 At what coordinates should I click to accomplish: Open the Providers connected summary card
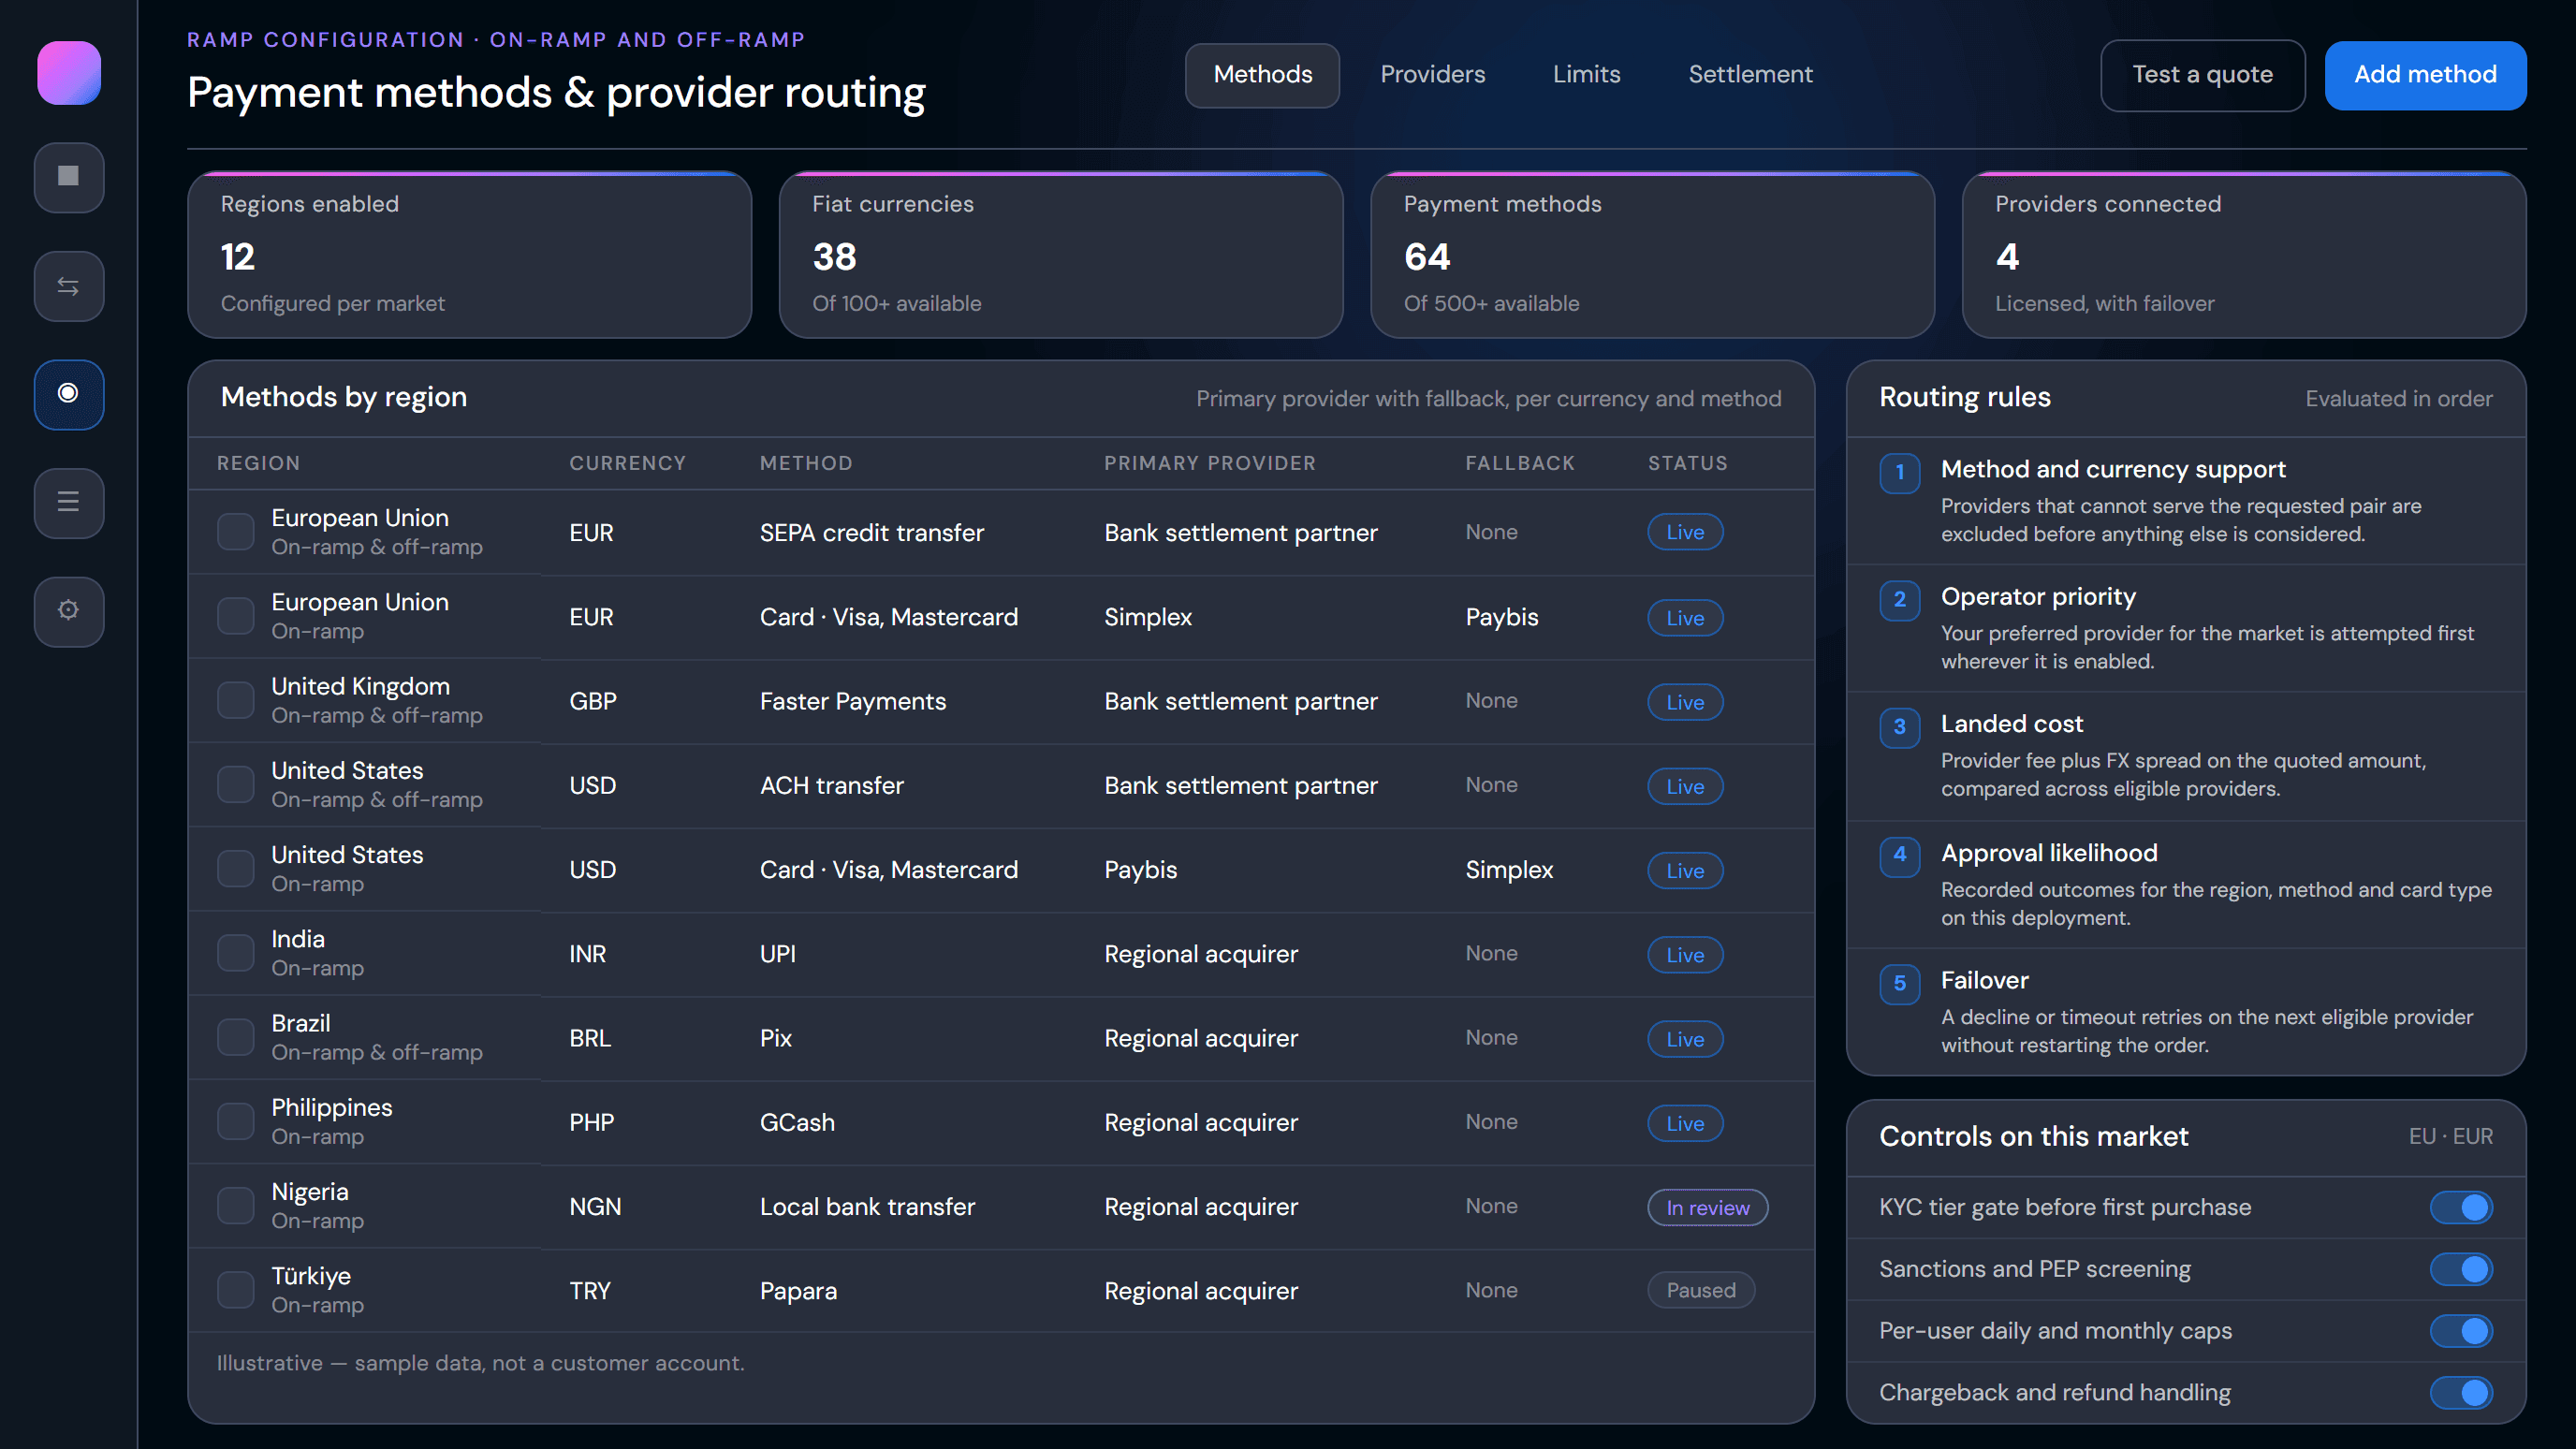(x=2244, y=255)
